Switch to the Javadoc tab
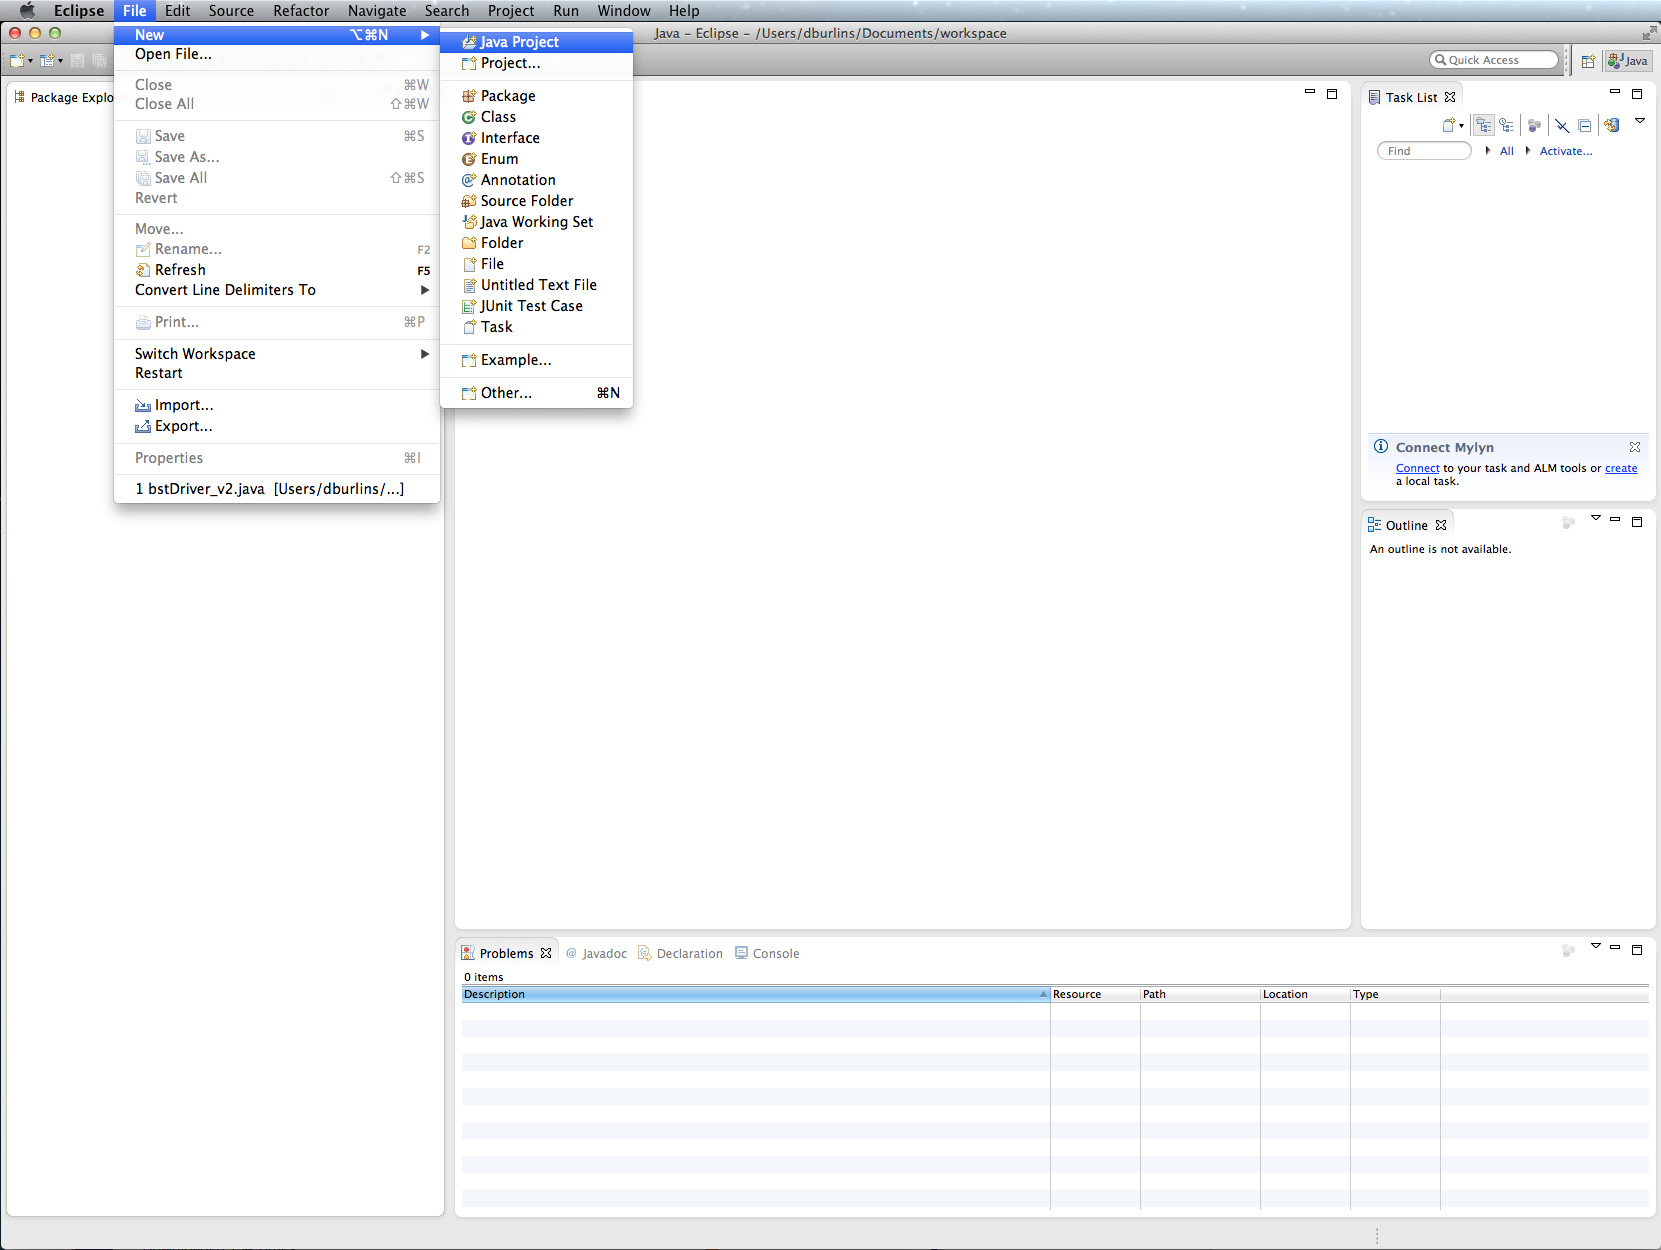Screen dimensions: 1661x1250 tap(596, 953)
